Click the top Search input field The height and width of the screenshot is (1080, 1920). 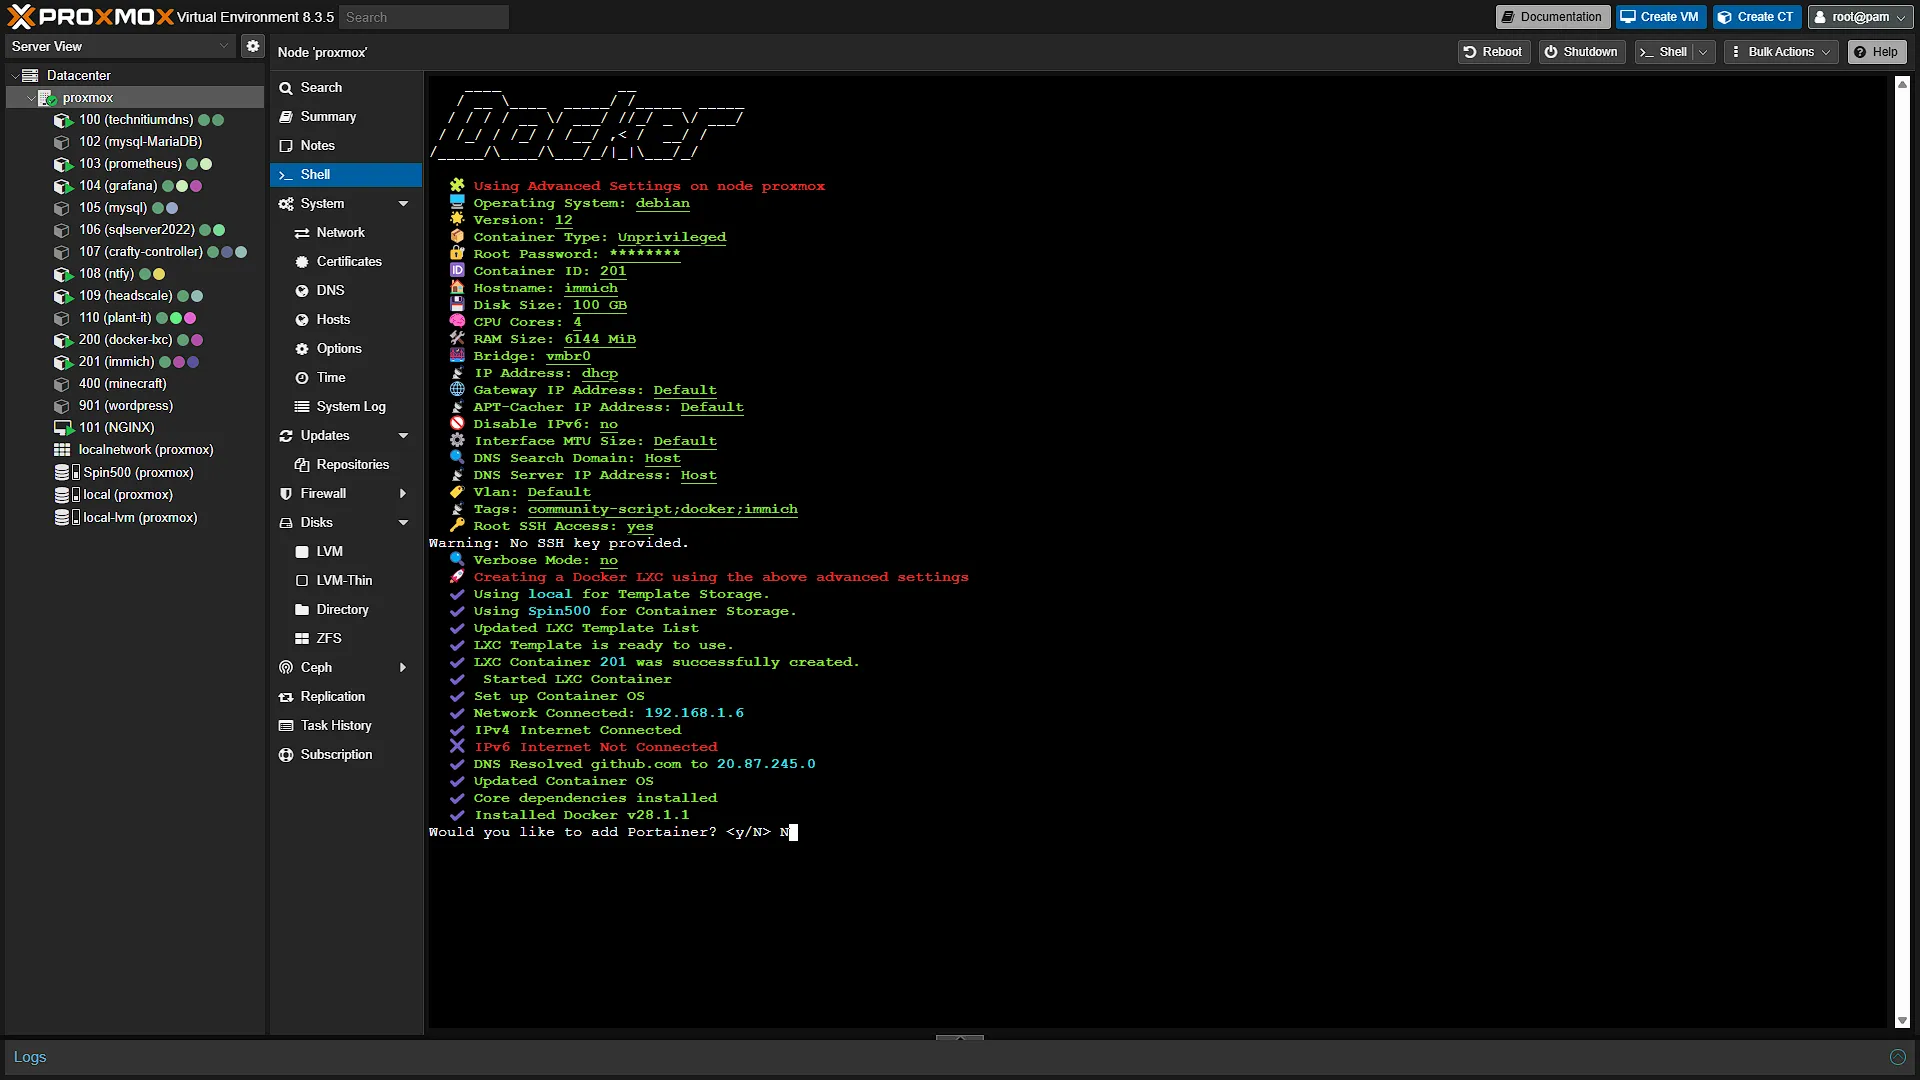point(424,17)
